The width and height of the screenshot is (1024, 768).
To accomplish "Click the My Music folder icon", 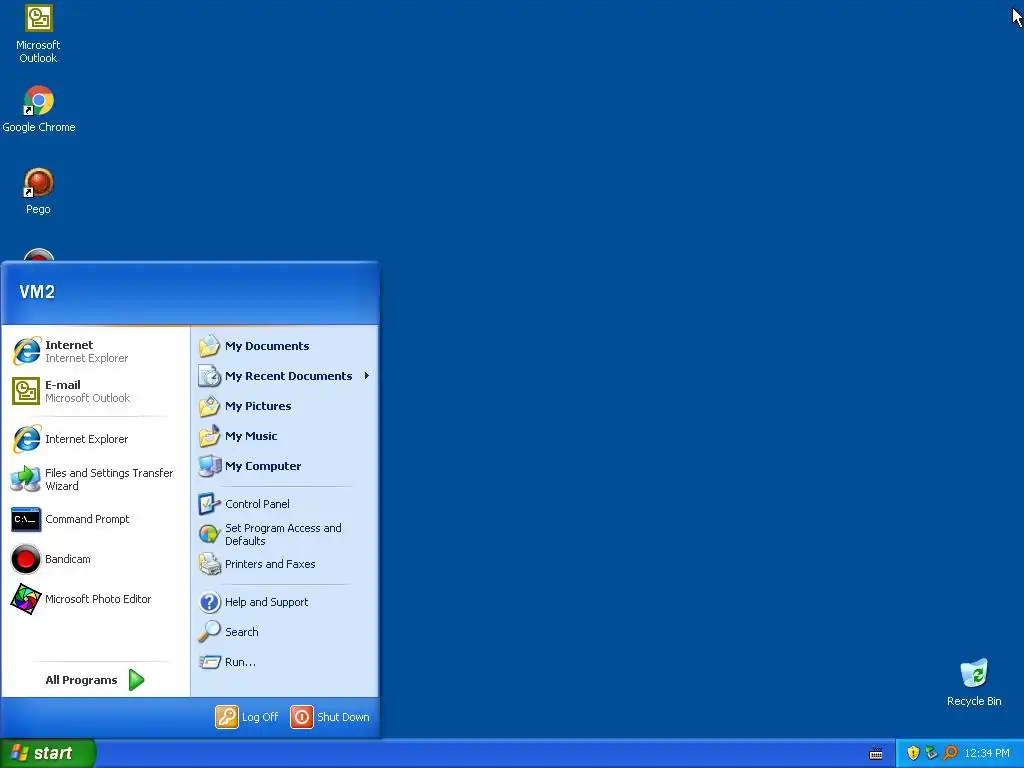I will 210,436.
